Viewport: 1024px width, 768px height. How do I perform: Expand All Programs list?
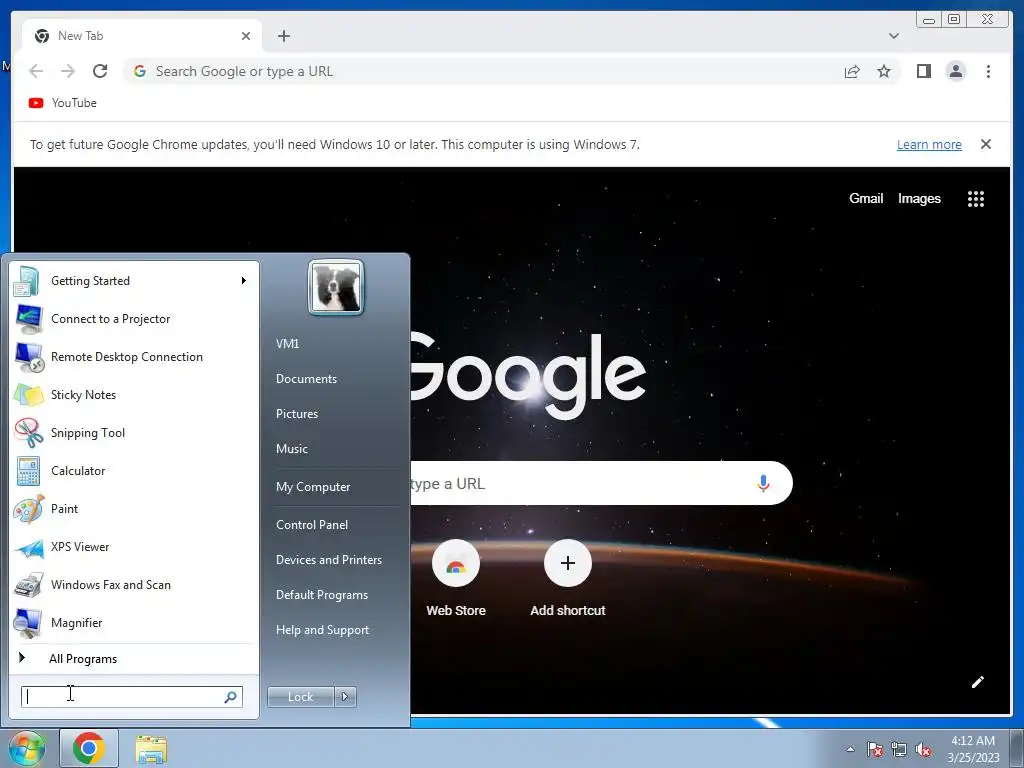tap(83, 659)
